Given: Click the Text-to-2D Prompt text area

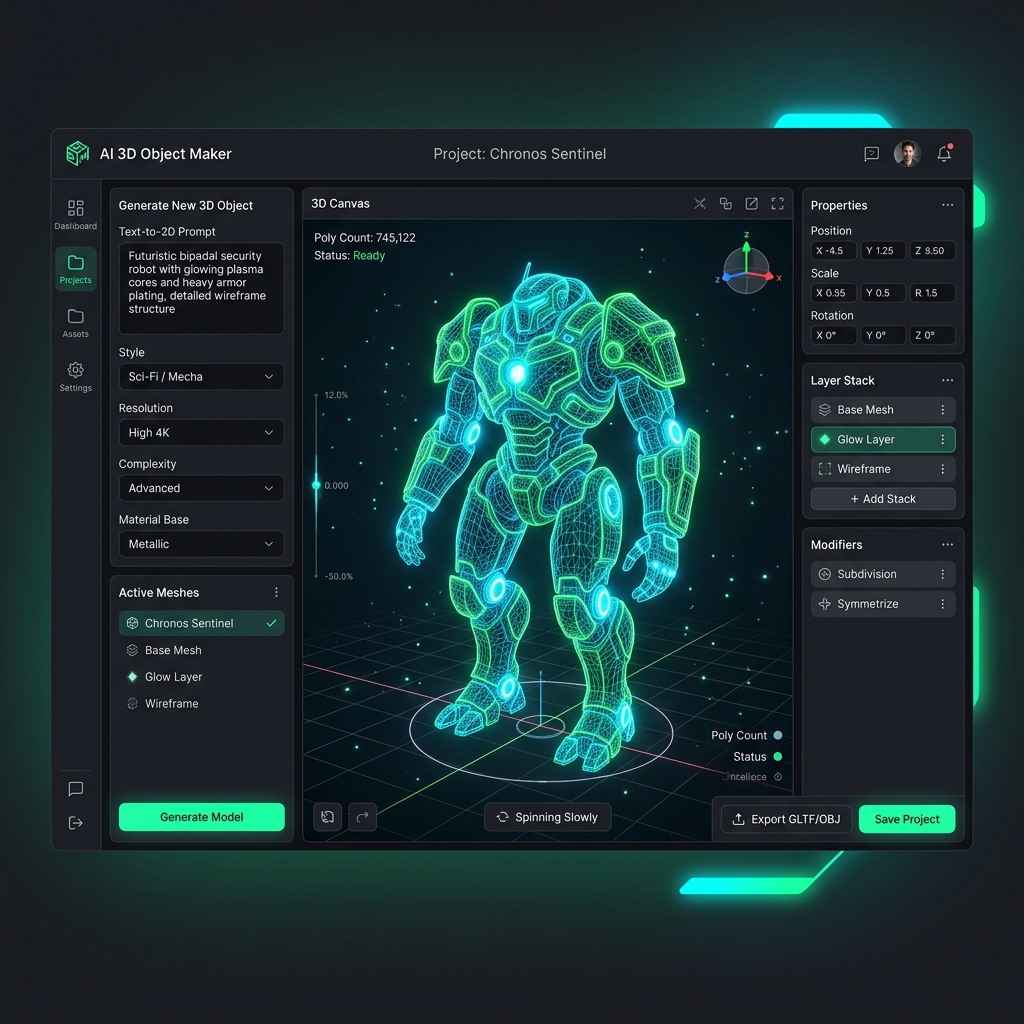Looking at the screenshot, I should pos(201,288).
